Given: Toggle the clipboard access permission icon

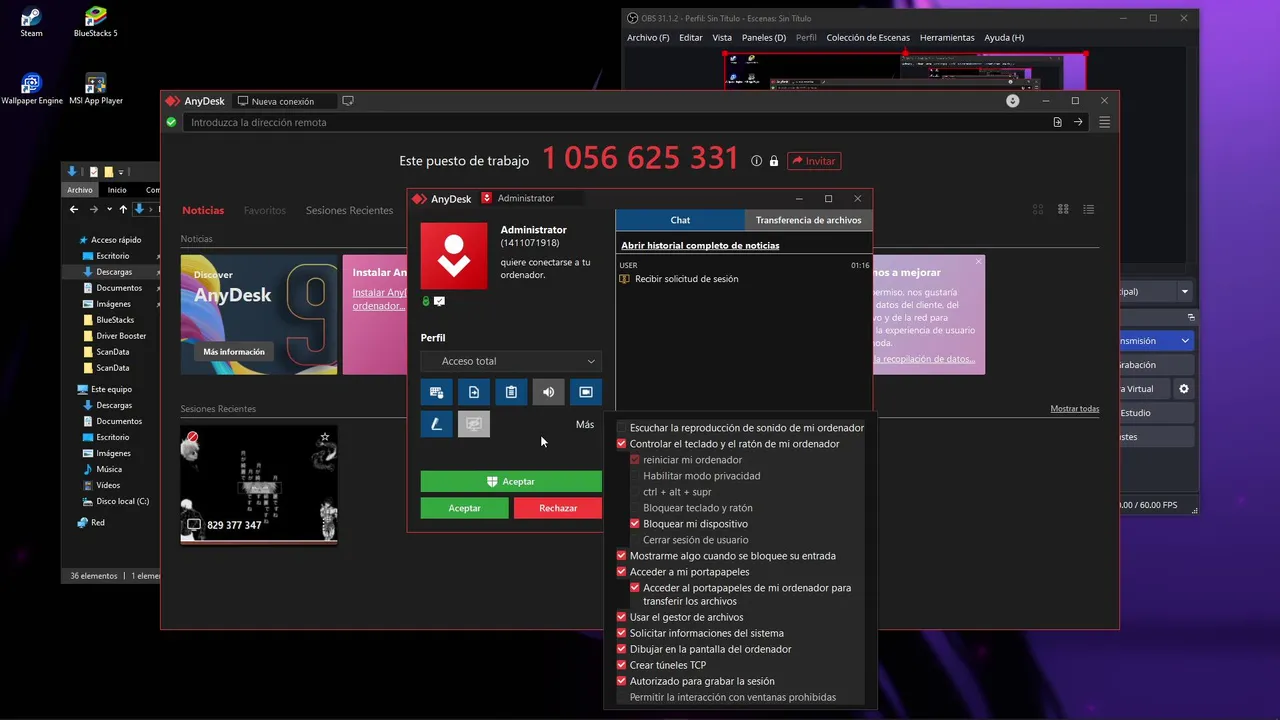Looking at the screenshot, I should [x=511, y=392].
